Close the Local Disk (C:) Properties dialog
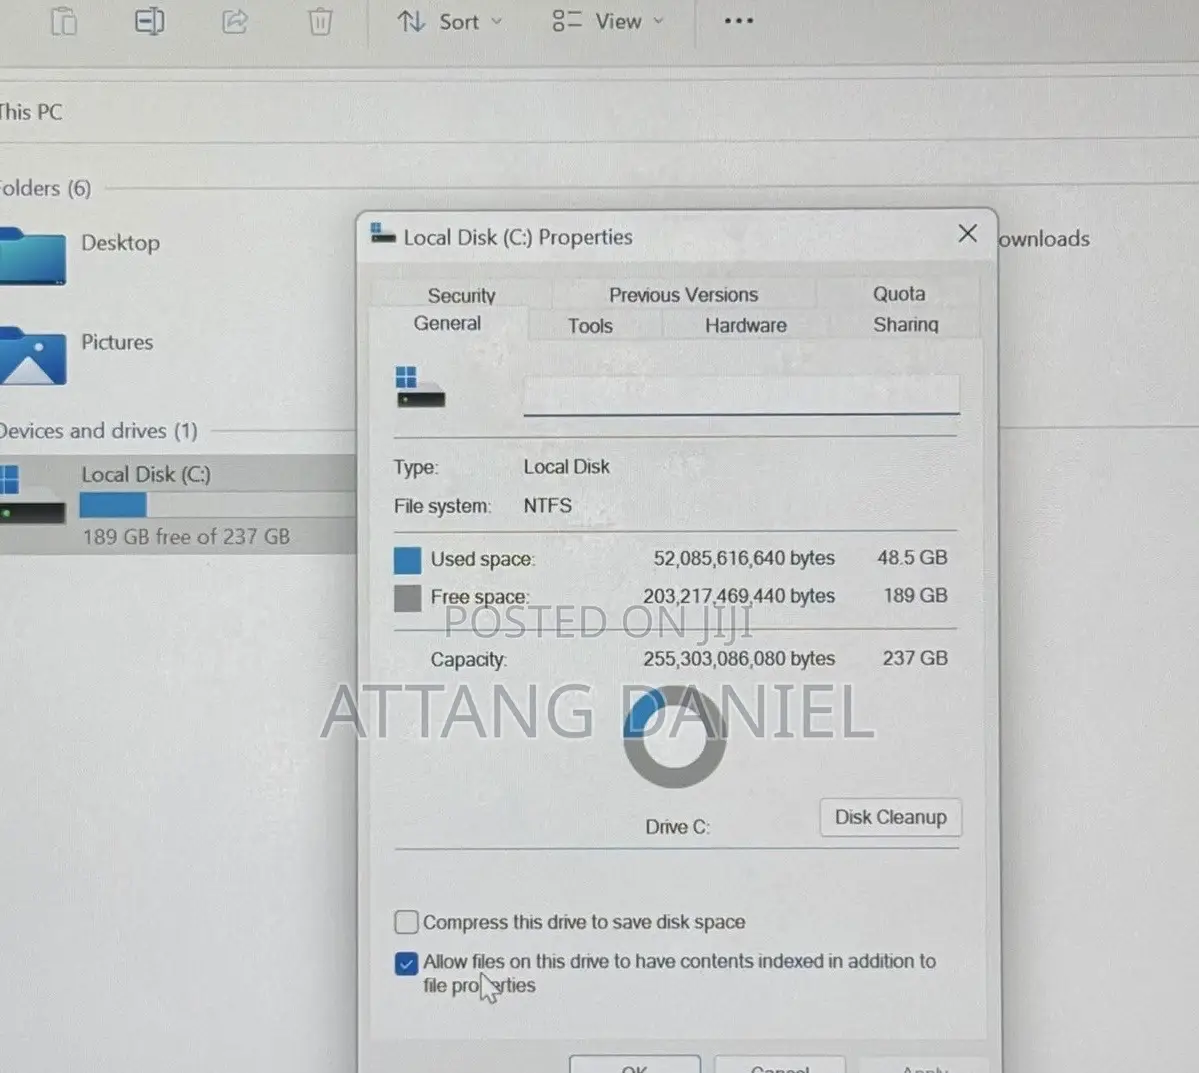This screenshot has height=1073, width=1199. coord(967,233)
